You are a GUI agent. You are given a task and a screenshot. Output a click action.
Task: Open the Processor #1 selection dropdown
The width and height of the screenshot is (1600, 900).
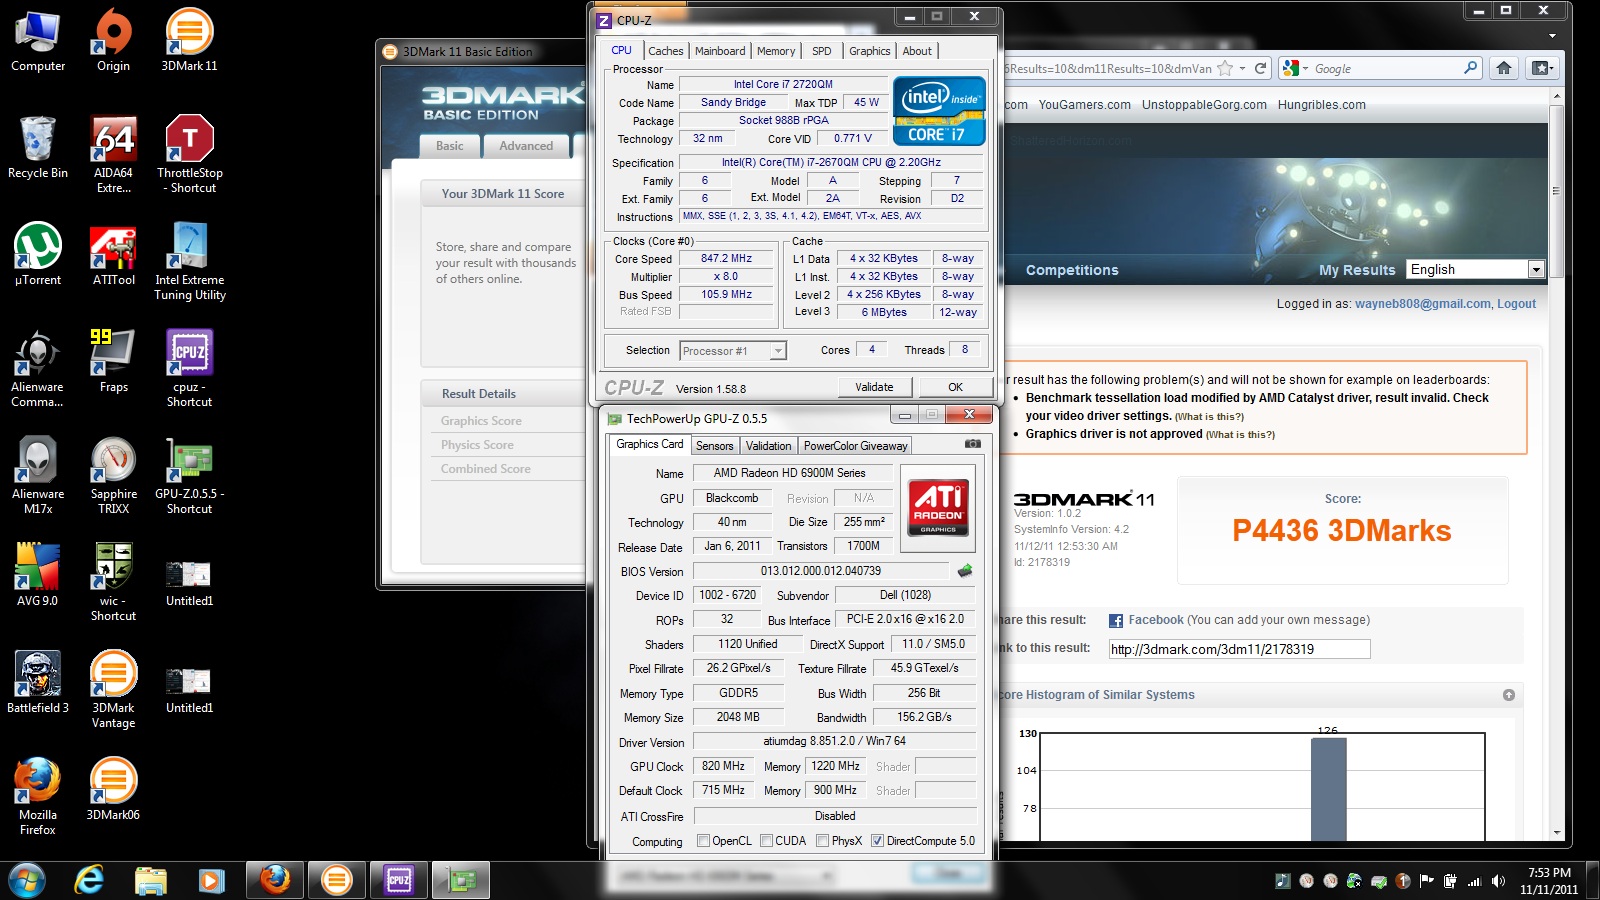733,351
